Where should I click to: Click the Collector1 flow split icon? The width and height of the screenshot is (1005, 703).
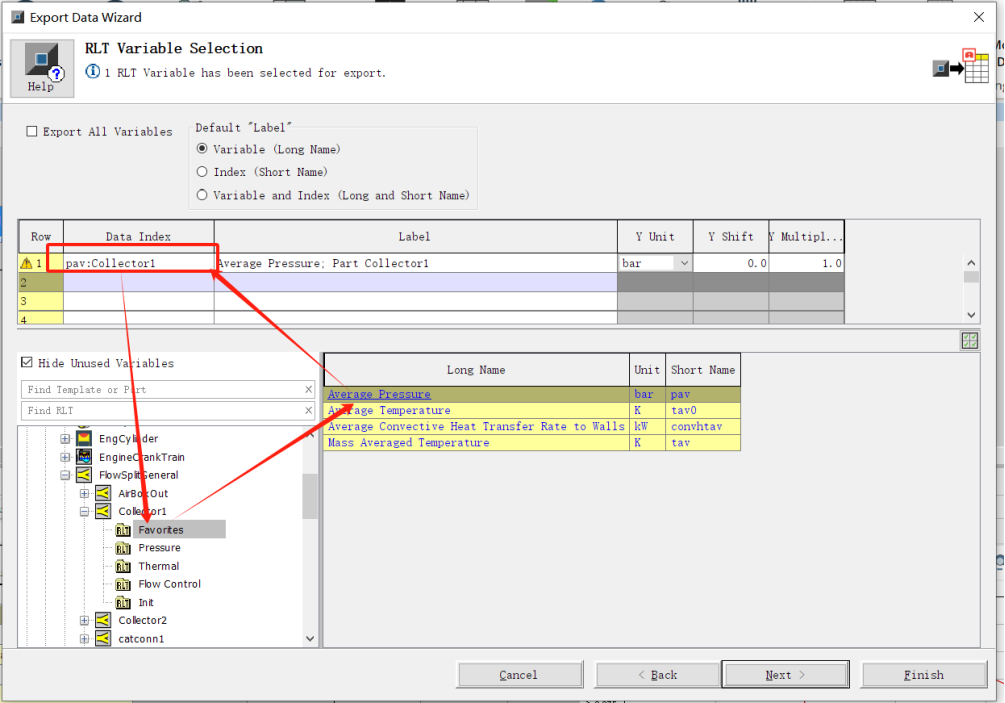pos(103,511)
